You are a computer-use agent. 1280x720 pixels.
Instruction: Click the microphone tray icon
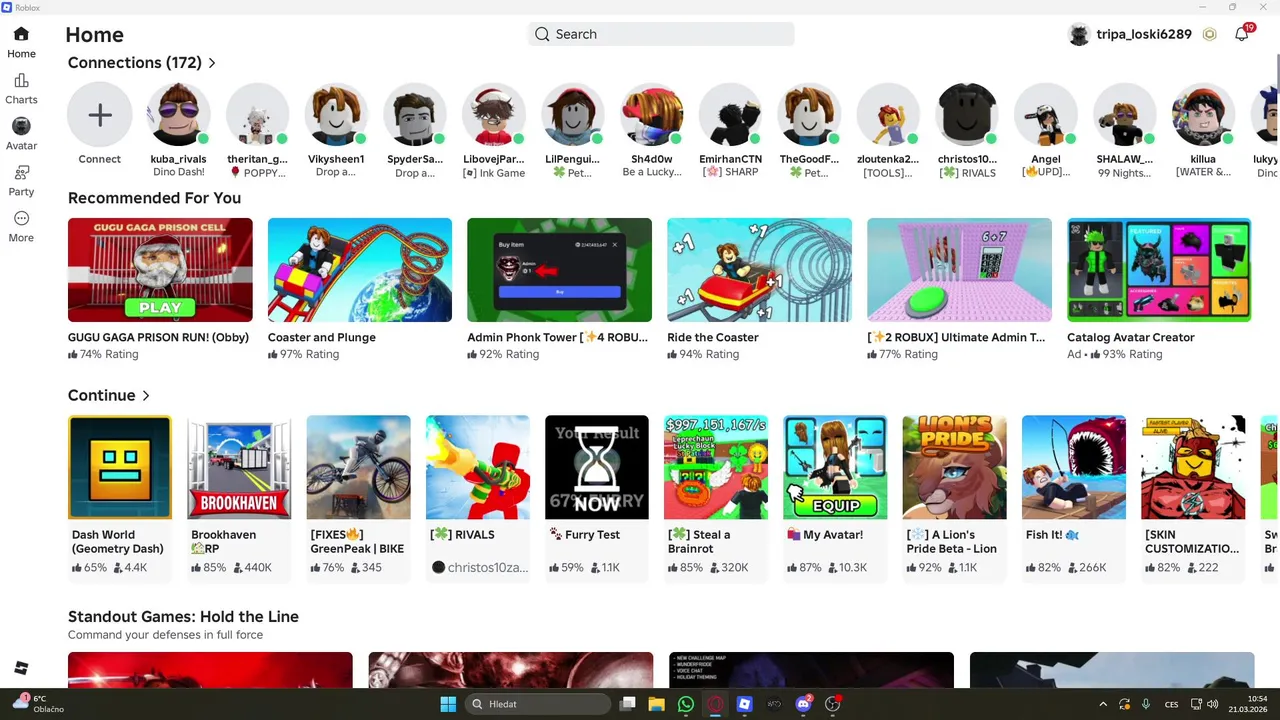[x=1146, y=704]
